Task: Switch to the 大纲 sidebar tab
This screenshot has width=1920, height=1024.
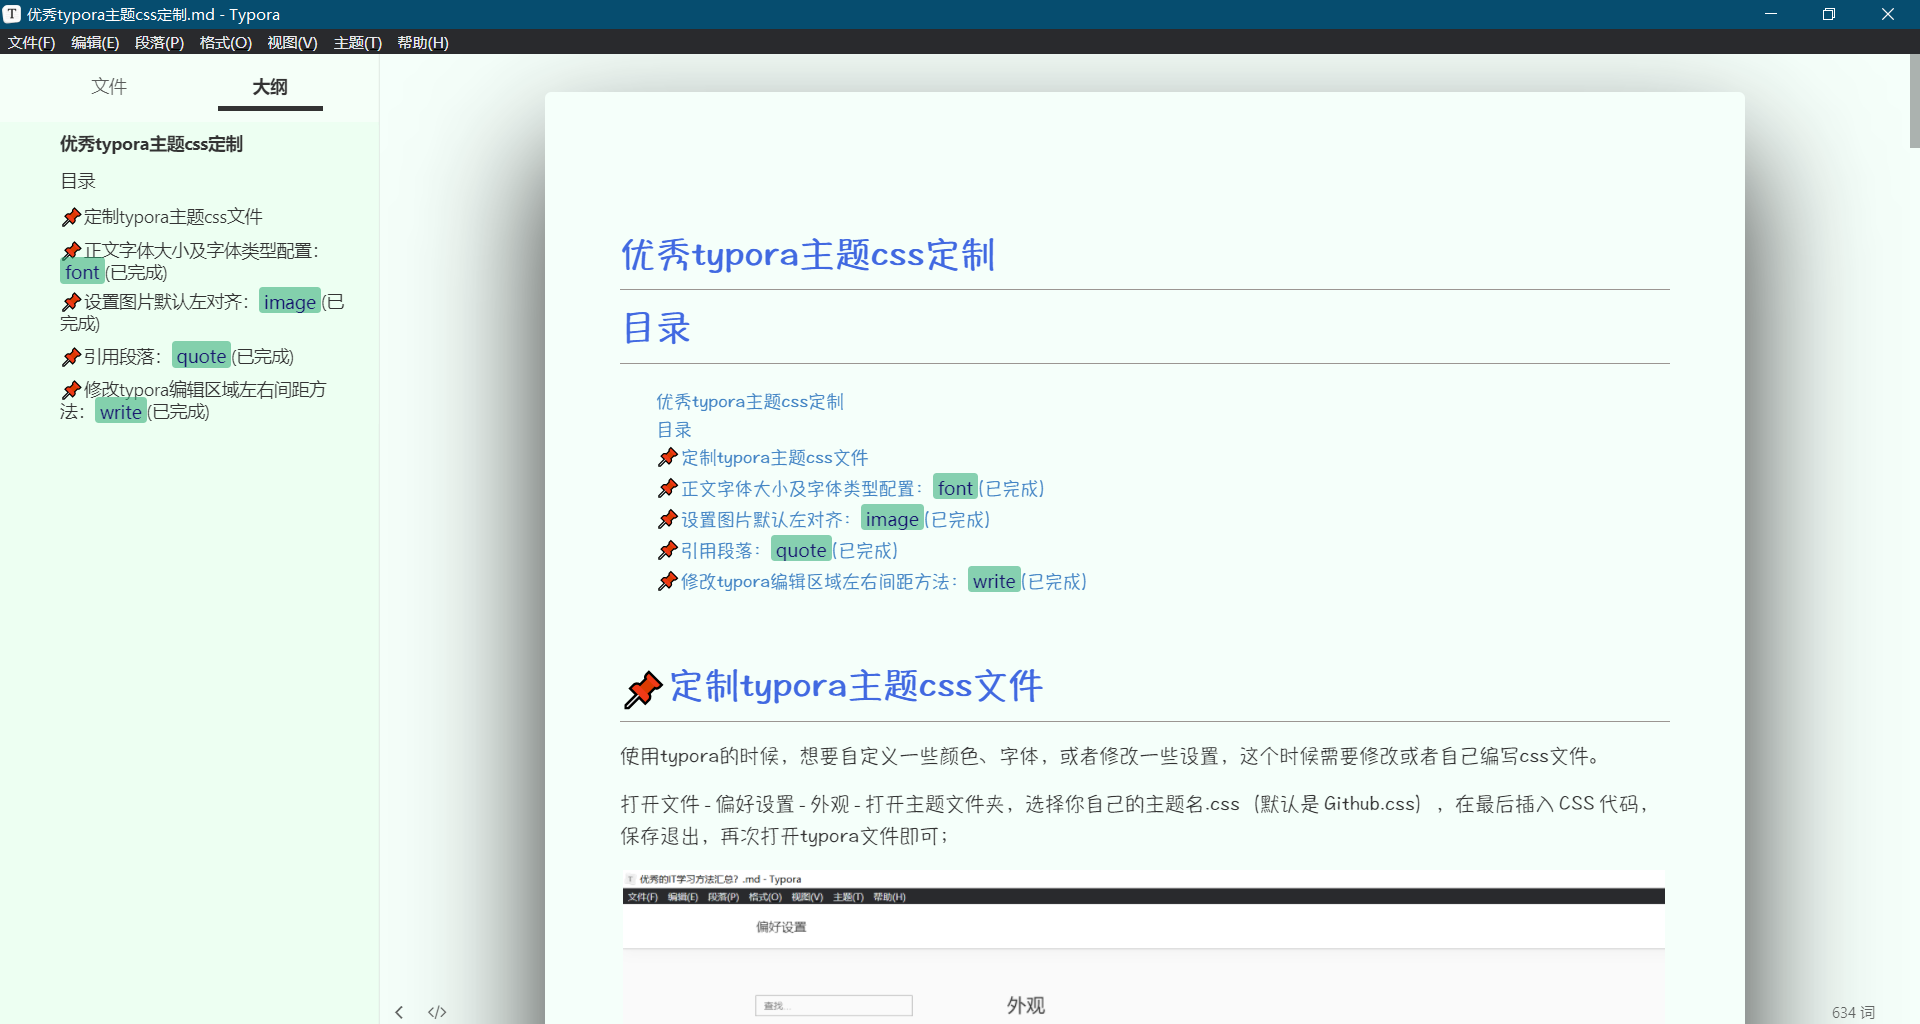Action: (x=270, y=87)
